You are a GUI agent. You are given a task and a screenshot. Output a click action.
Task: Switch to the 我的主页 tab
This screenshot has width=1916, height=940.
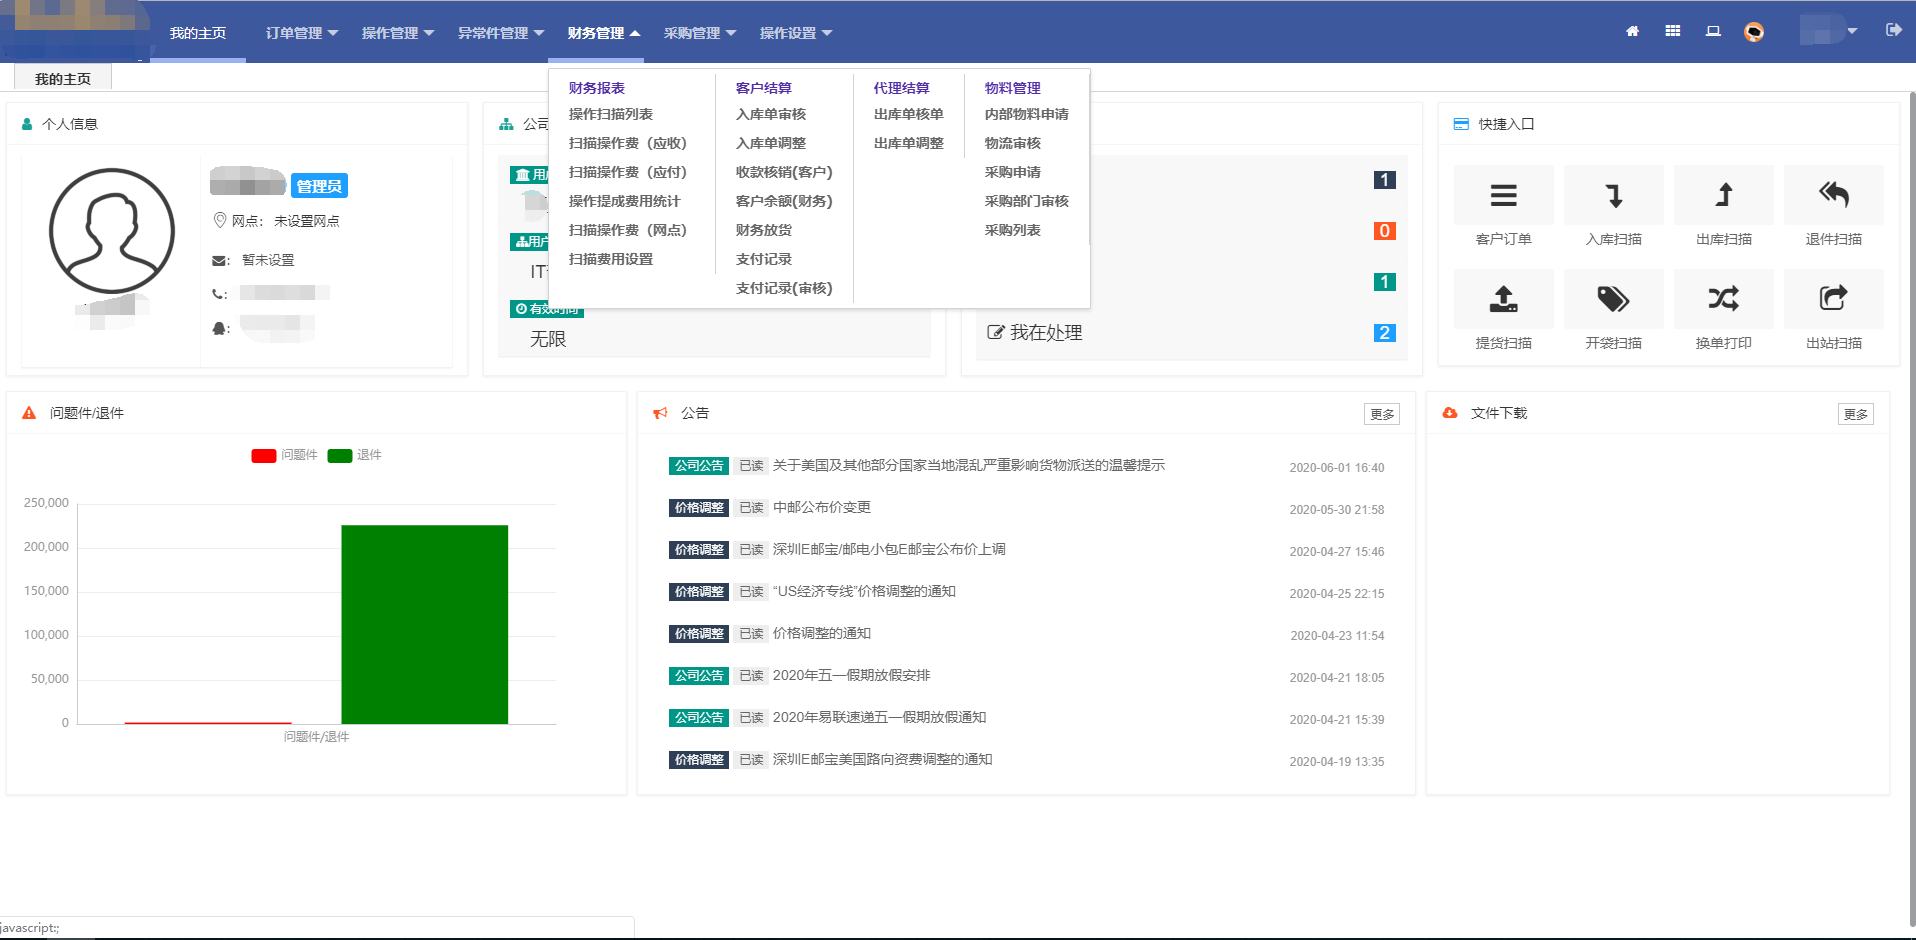click(x=62, y=77)
